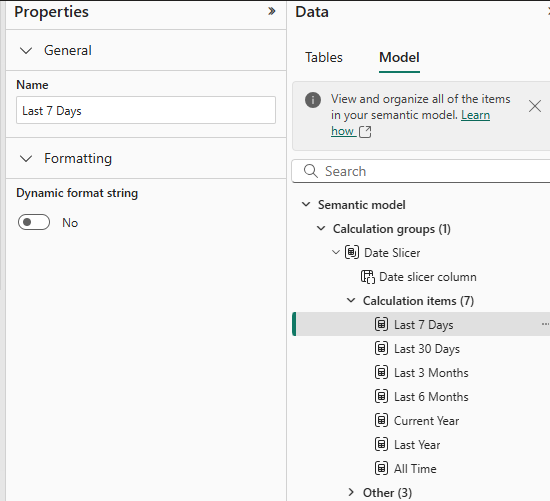Collapse the Semantic model node
The image size is (550, 501).
click(x=306, y=204)
